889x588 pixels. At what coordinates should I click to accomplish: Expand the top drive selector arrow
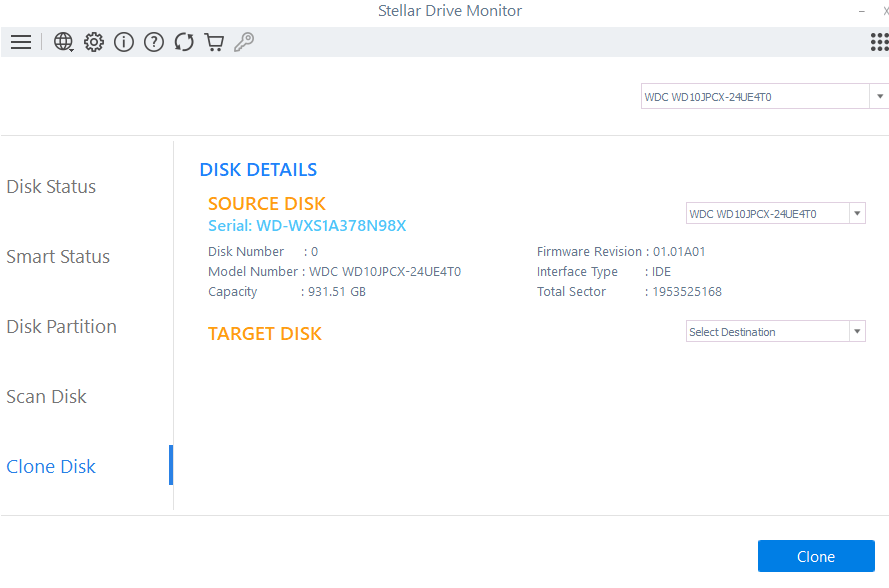click(x=879, y=96)
